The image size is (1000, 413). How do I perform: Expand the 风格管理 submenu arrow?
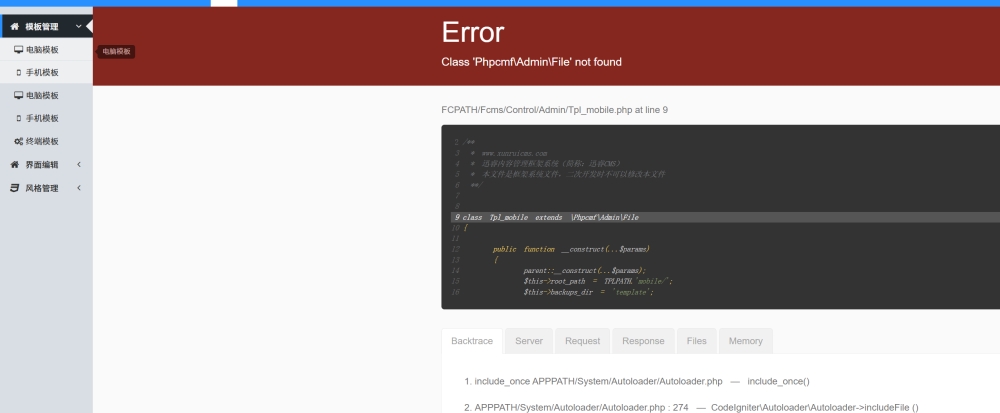pyautogui.click(x=78, y=187)
